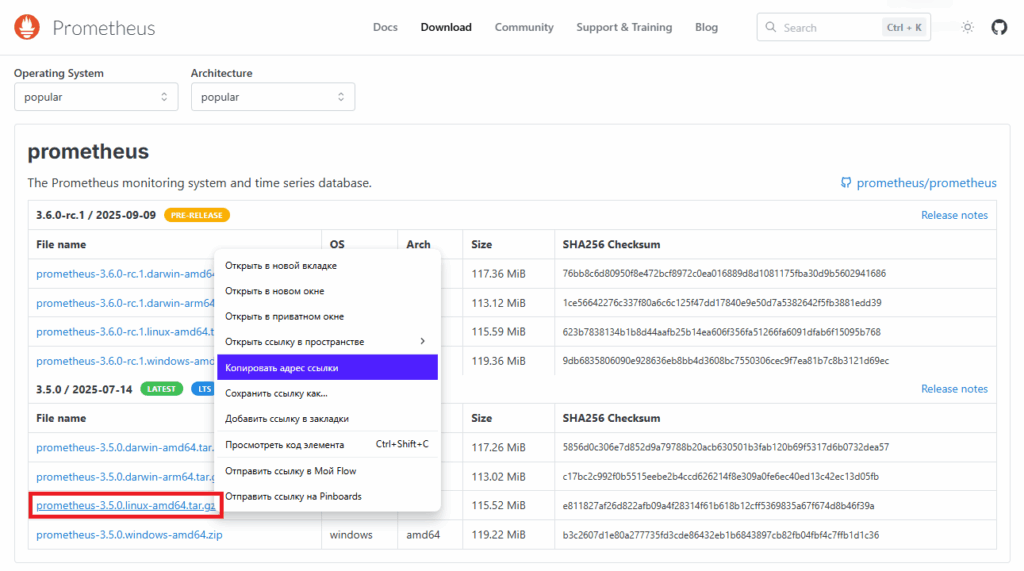1024x571 pixels.
Task: Click the 117.26 MiB size cell
Action: coord(498,448)
